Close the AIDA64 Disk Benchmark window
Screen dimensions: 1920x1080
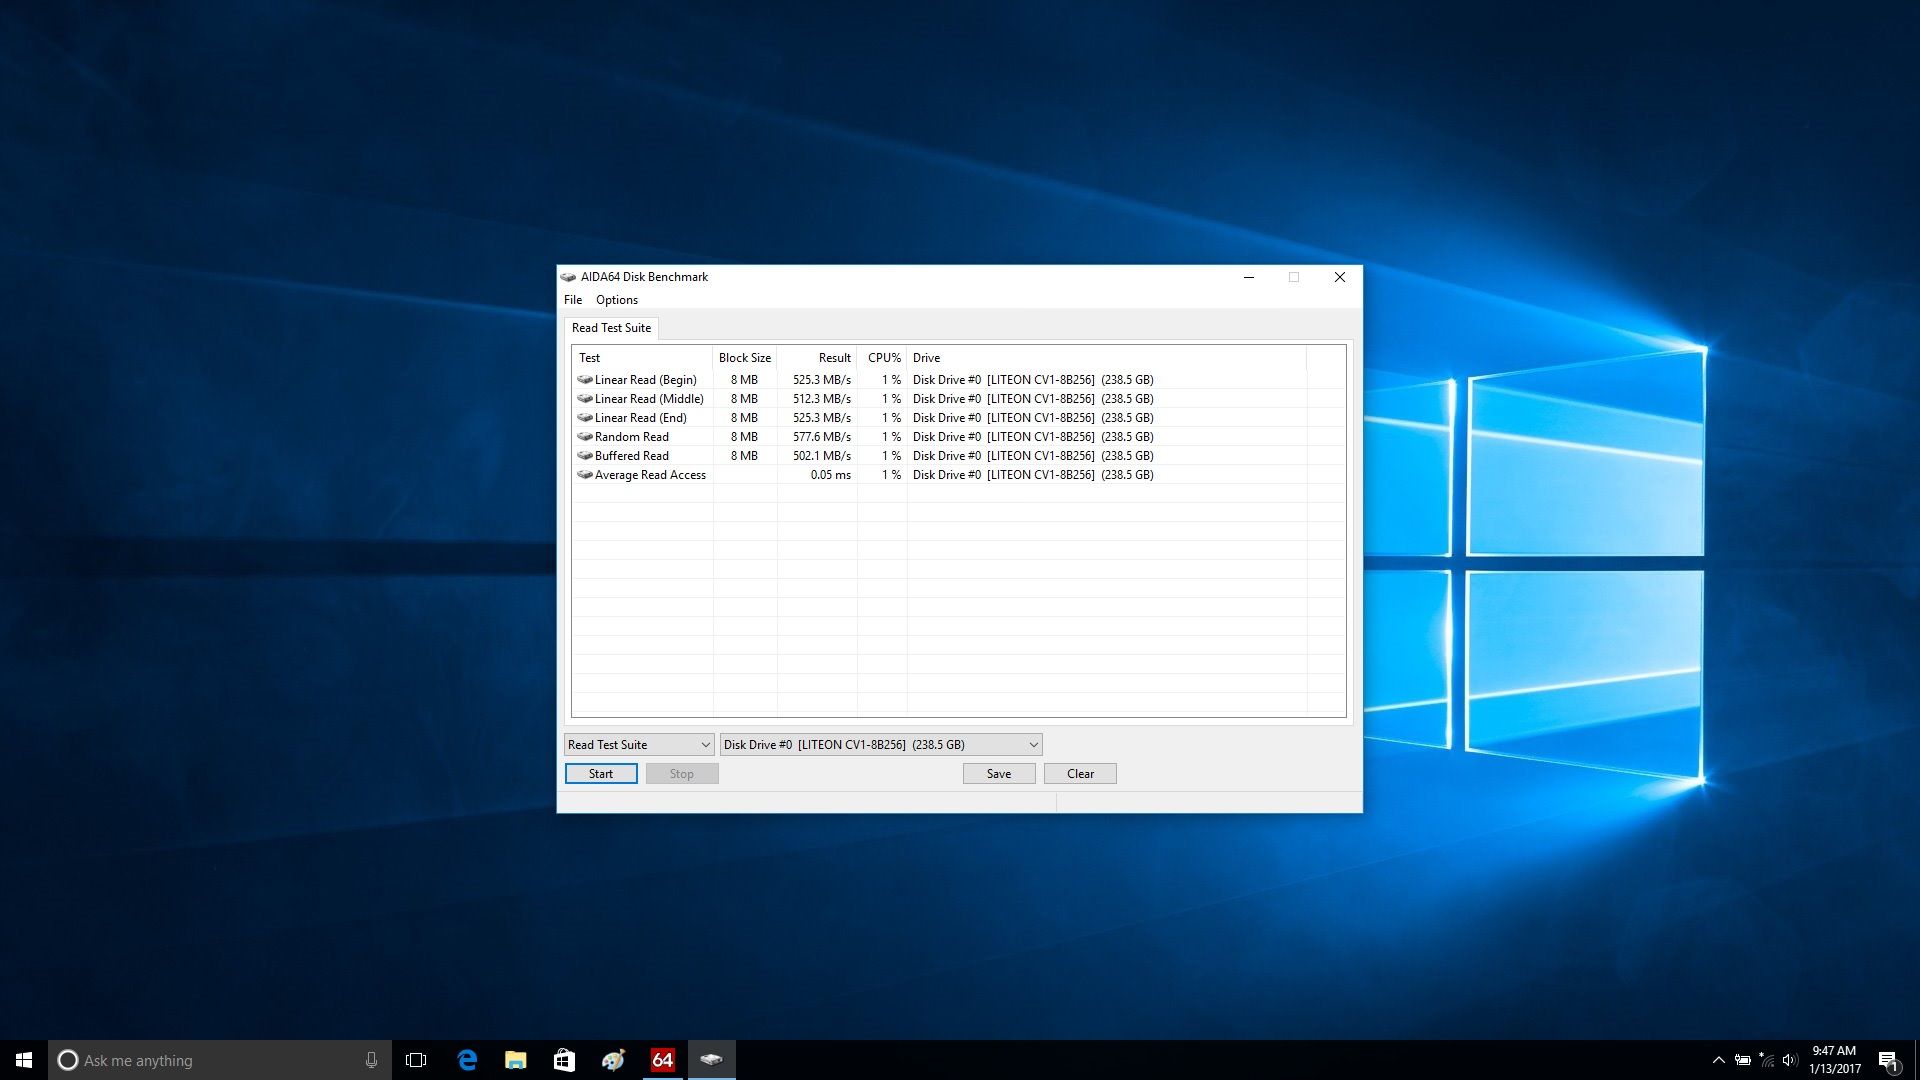click(1340, 277)
